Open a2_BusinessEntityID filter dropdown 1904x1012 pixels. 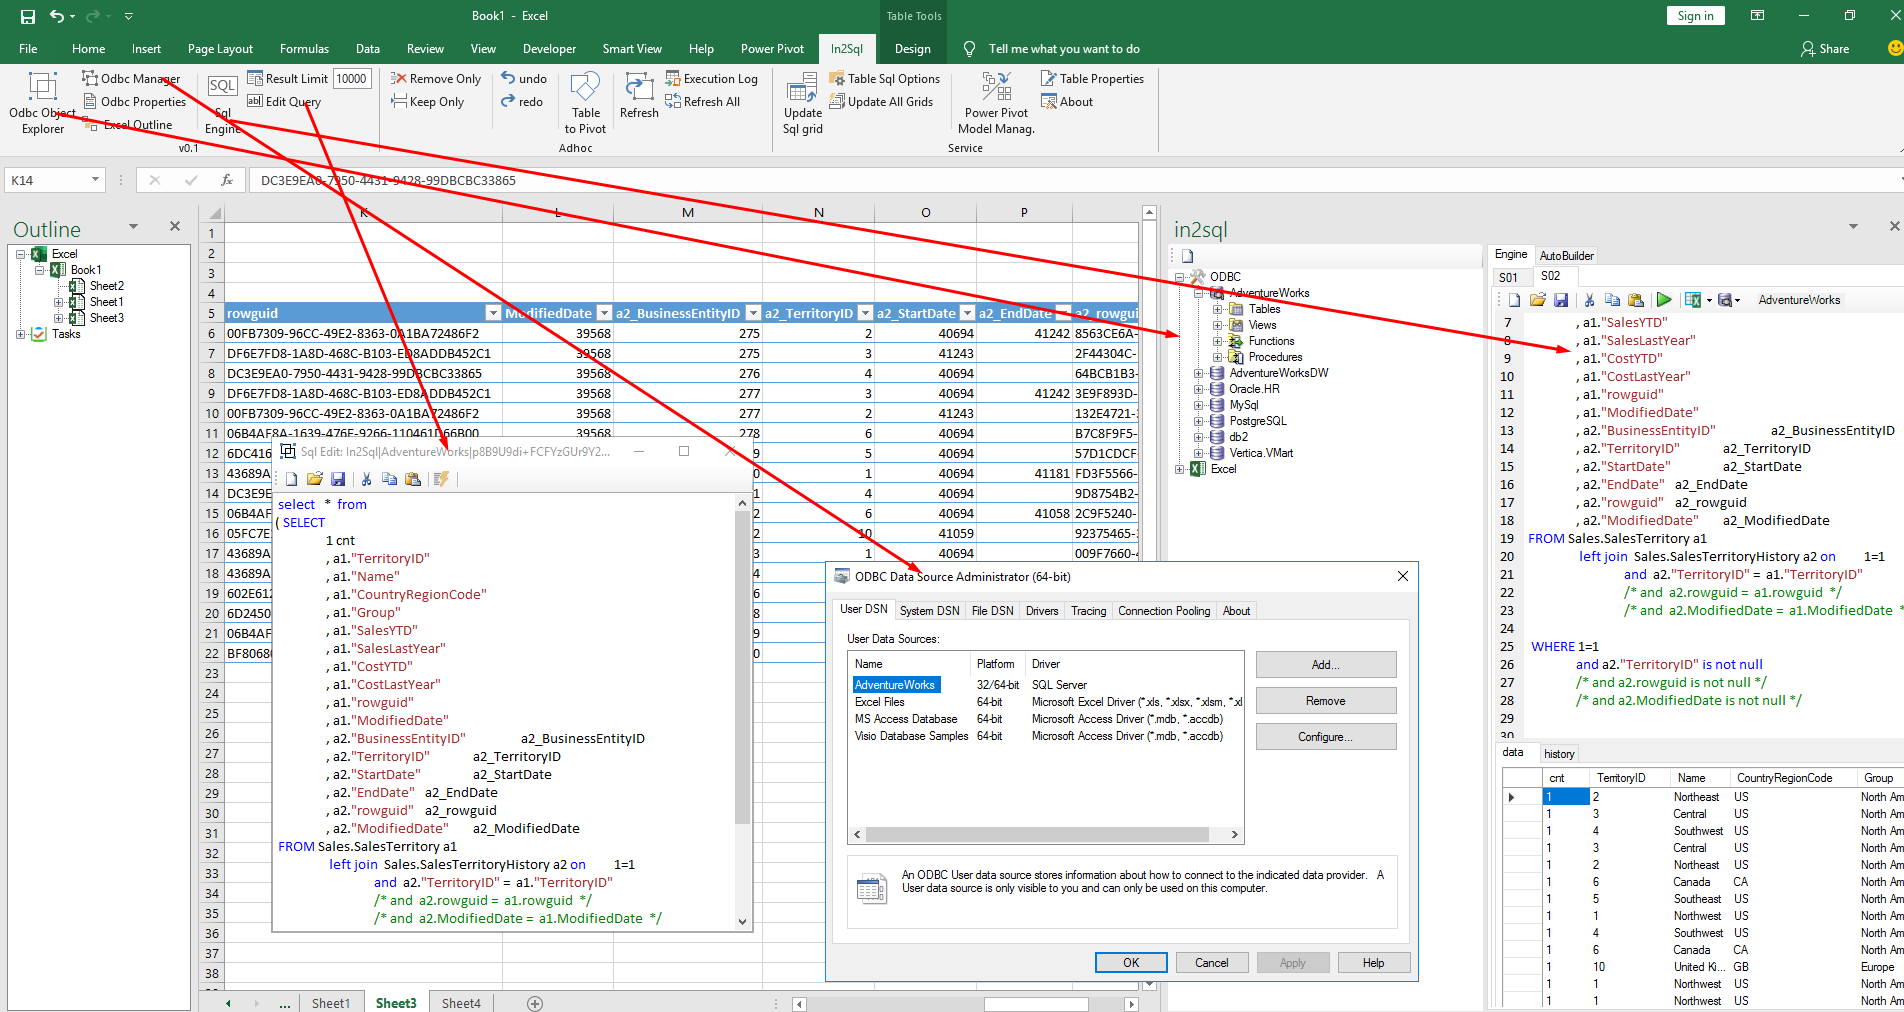[753, 313]
